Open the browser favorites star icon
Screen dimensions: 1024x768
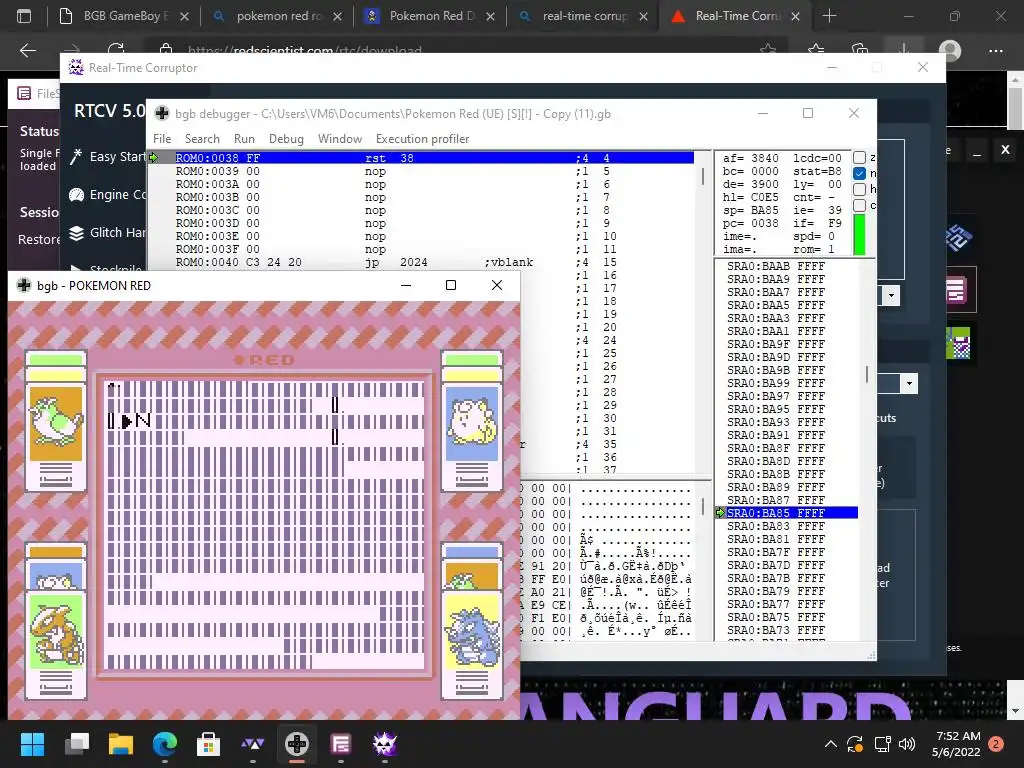point(816,50)
